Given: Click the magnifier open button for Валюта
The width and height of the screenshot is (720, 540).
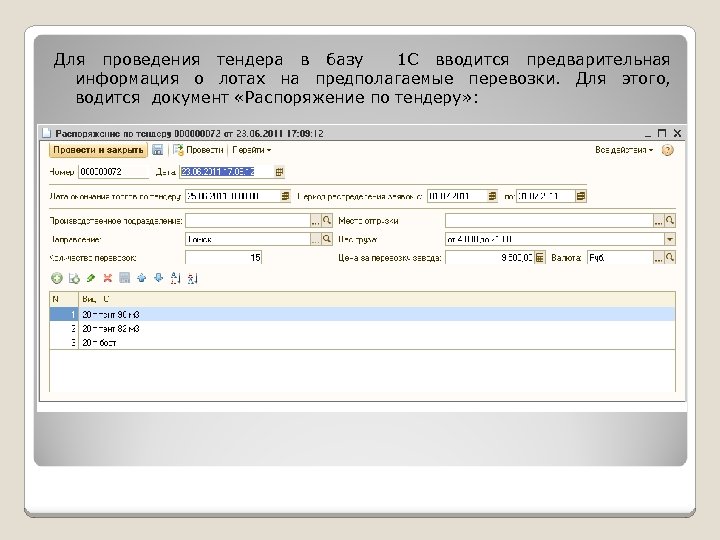Looking at the screenshot, I should pyautogui.click(x=670, y=258).
